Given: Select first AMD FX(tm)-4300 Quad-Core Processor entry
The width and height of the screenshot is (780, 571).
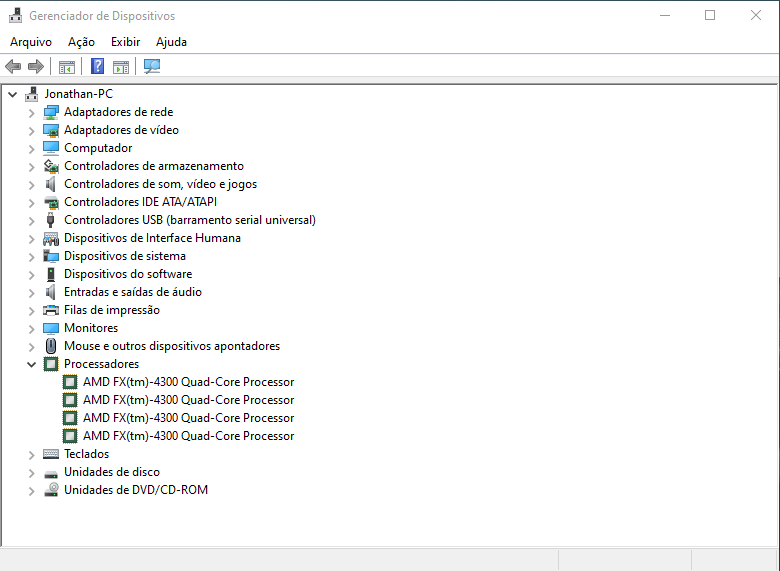Looking at the screenshot, I should 189,382.
